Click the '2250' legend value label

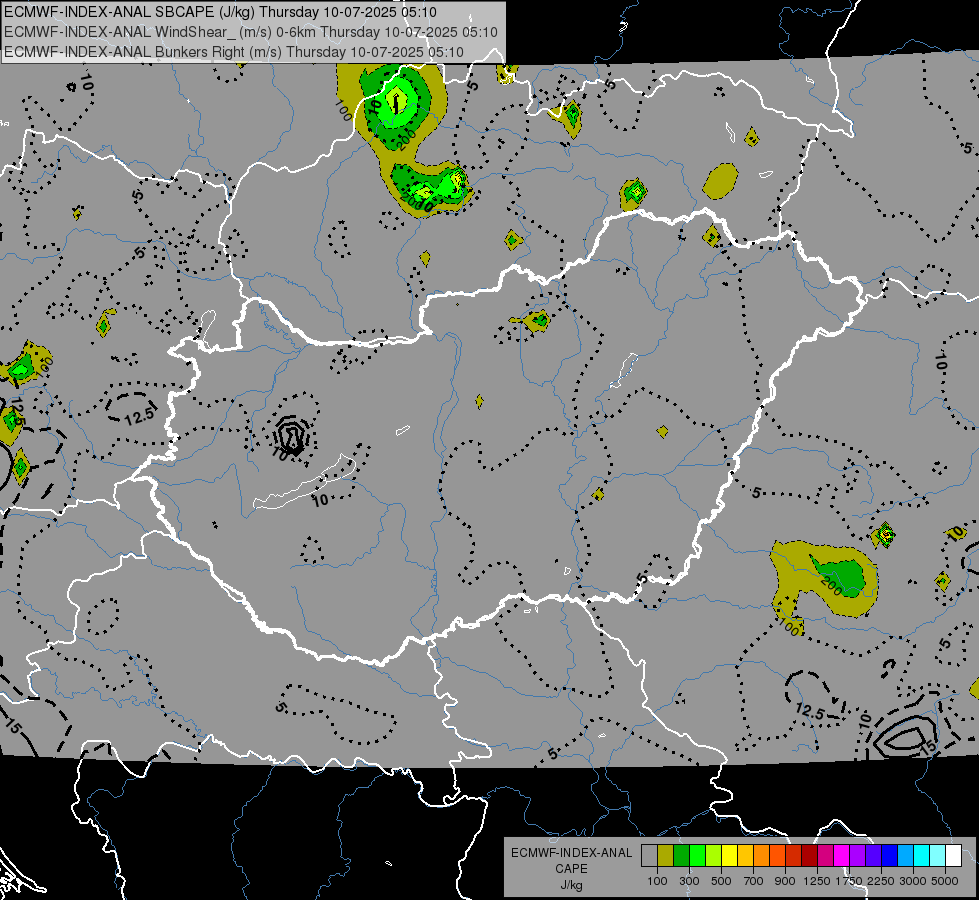tap(881, 881)
